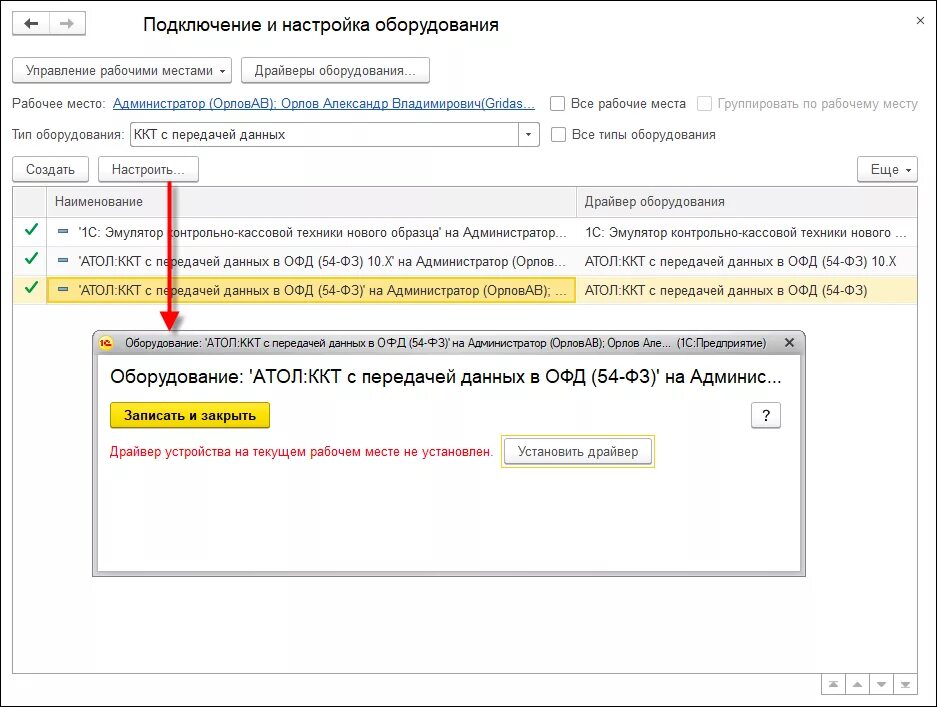Expand the Тип оборудования dropdown arrow
The image size is (937, 707).
528,134
